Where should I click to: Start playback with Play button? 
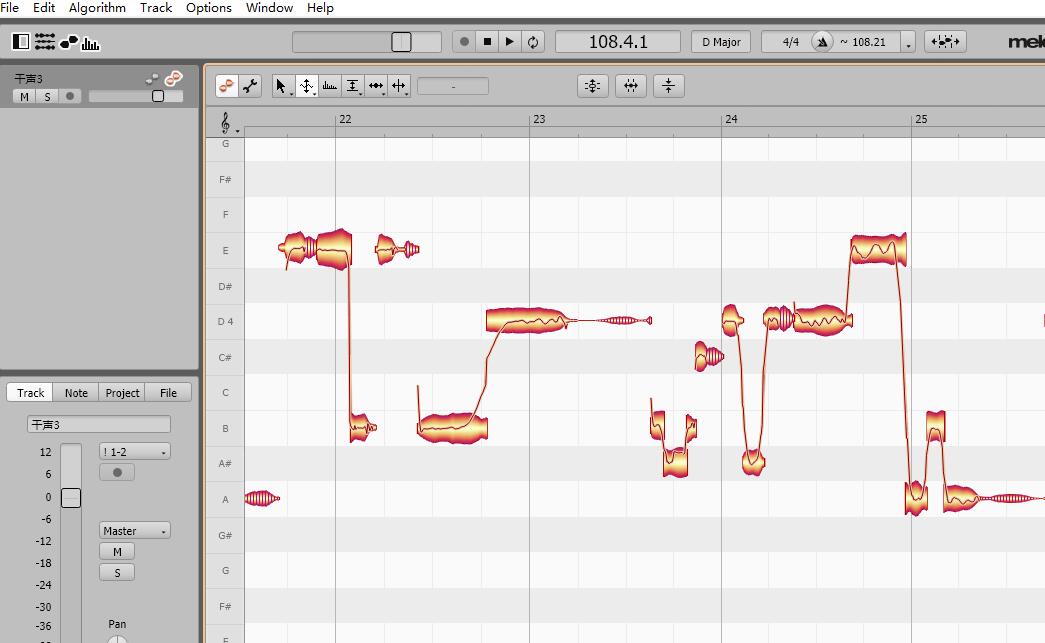(509, 42)
